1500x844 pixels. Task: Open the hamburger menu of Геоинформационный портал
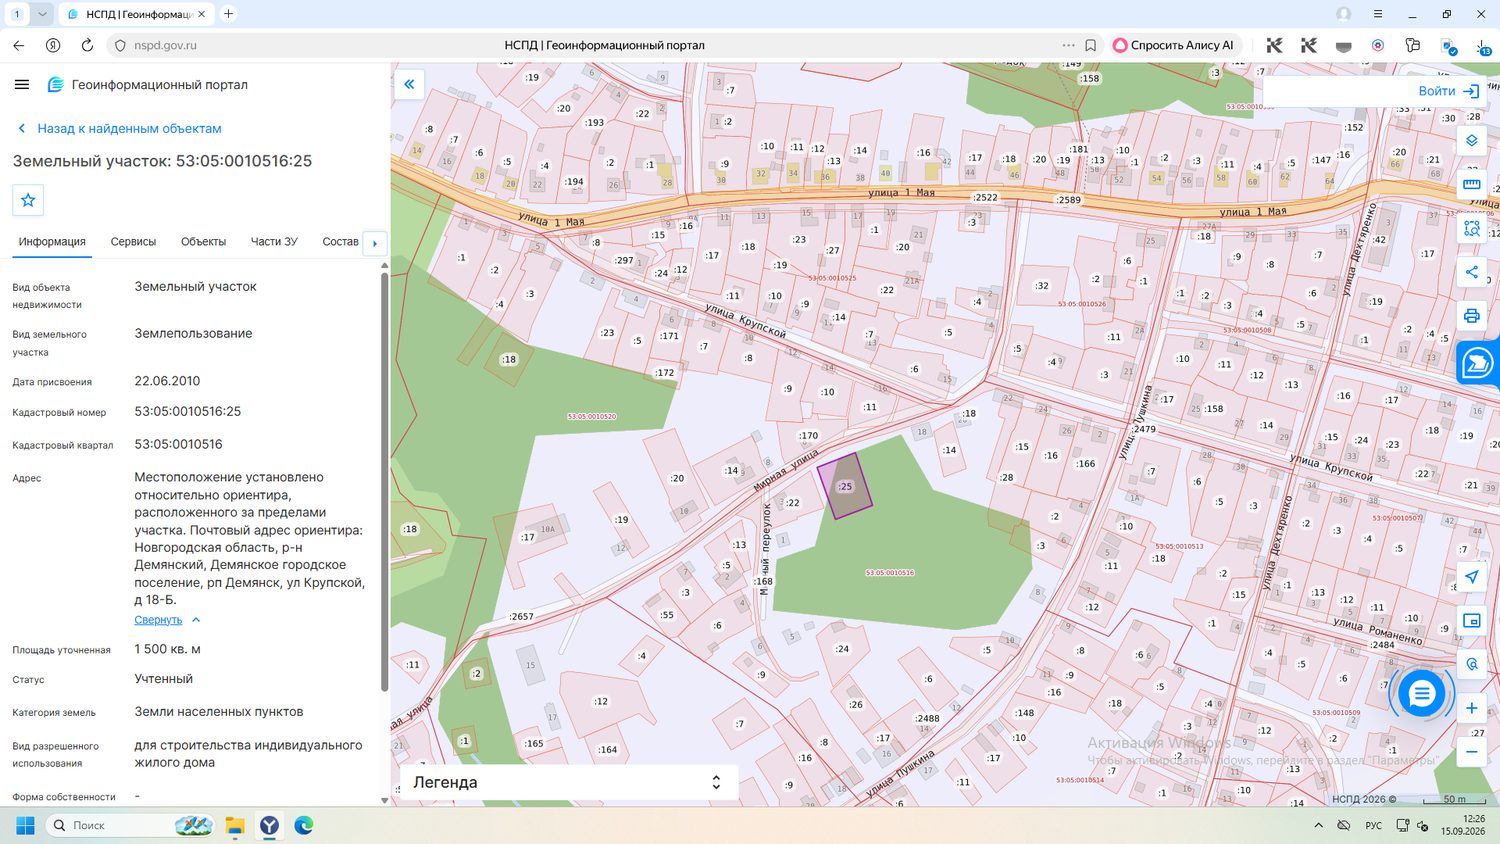(x=22, y=85)
